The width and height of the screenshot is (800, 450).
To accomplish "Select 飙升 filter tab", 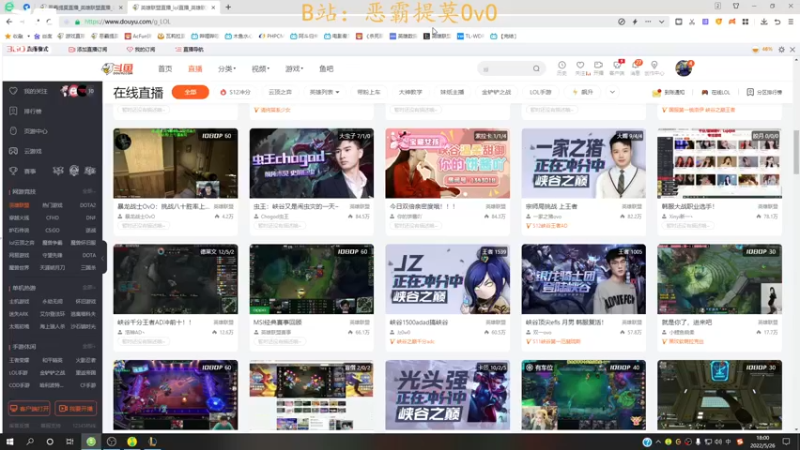I will [x=583, y=92].
